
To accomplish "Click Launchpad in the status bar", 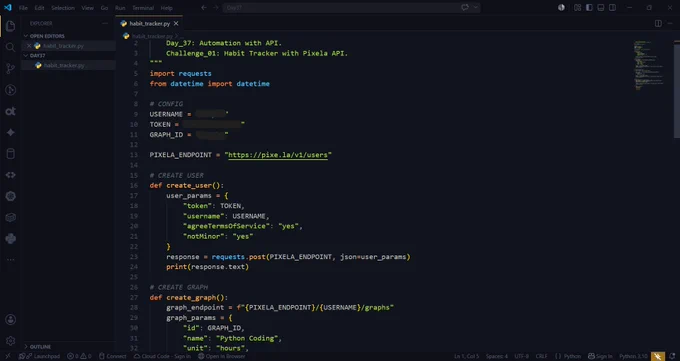I will click(39, 356).
